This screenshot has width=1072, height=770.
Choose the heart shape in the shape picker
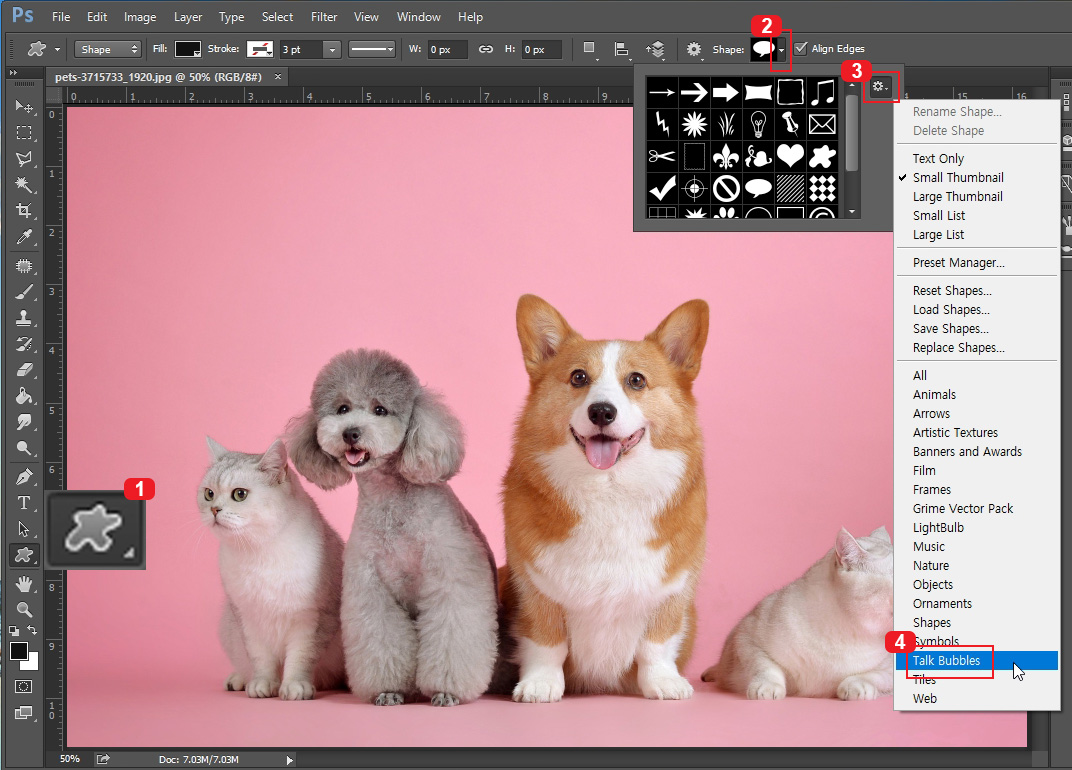(x=790, y=156)
